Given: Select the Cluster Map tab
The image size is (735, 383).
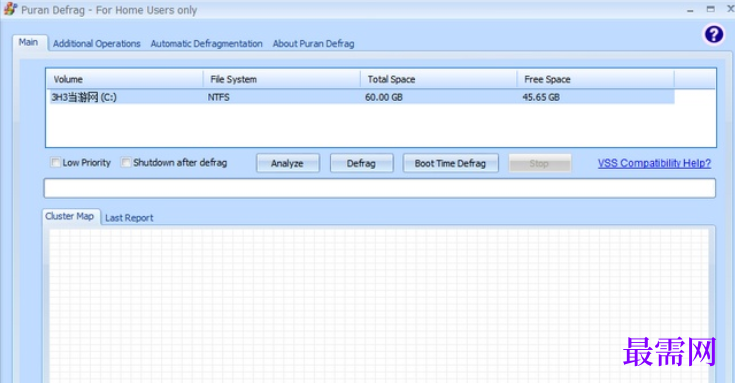Looking at the screenshot, I should click(x=70, y=216).
